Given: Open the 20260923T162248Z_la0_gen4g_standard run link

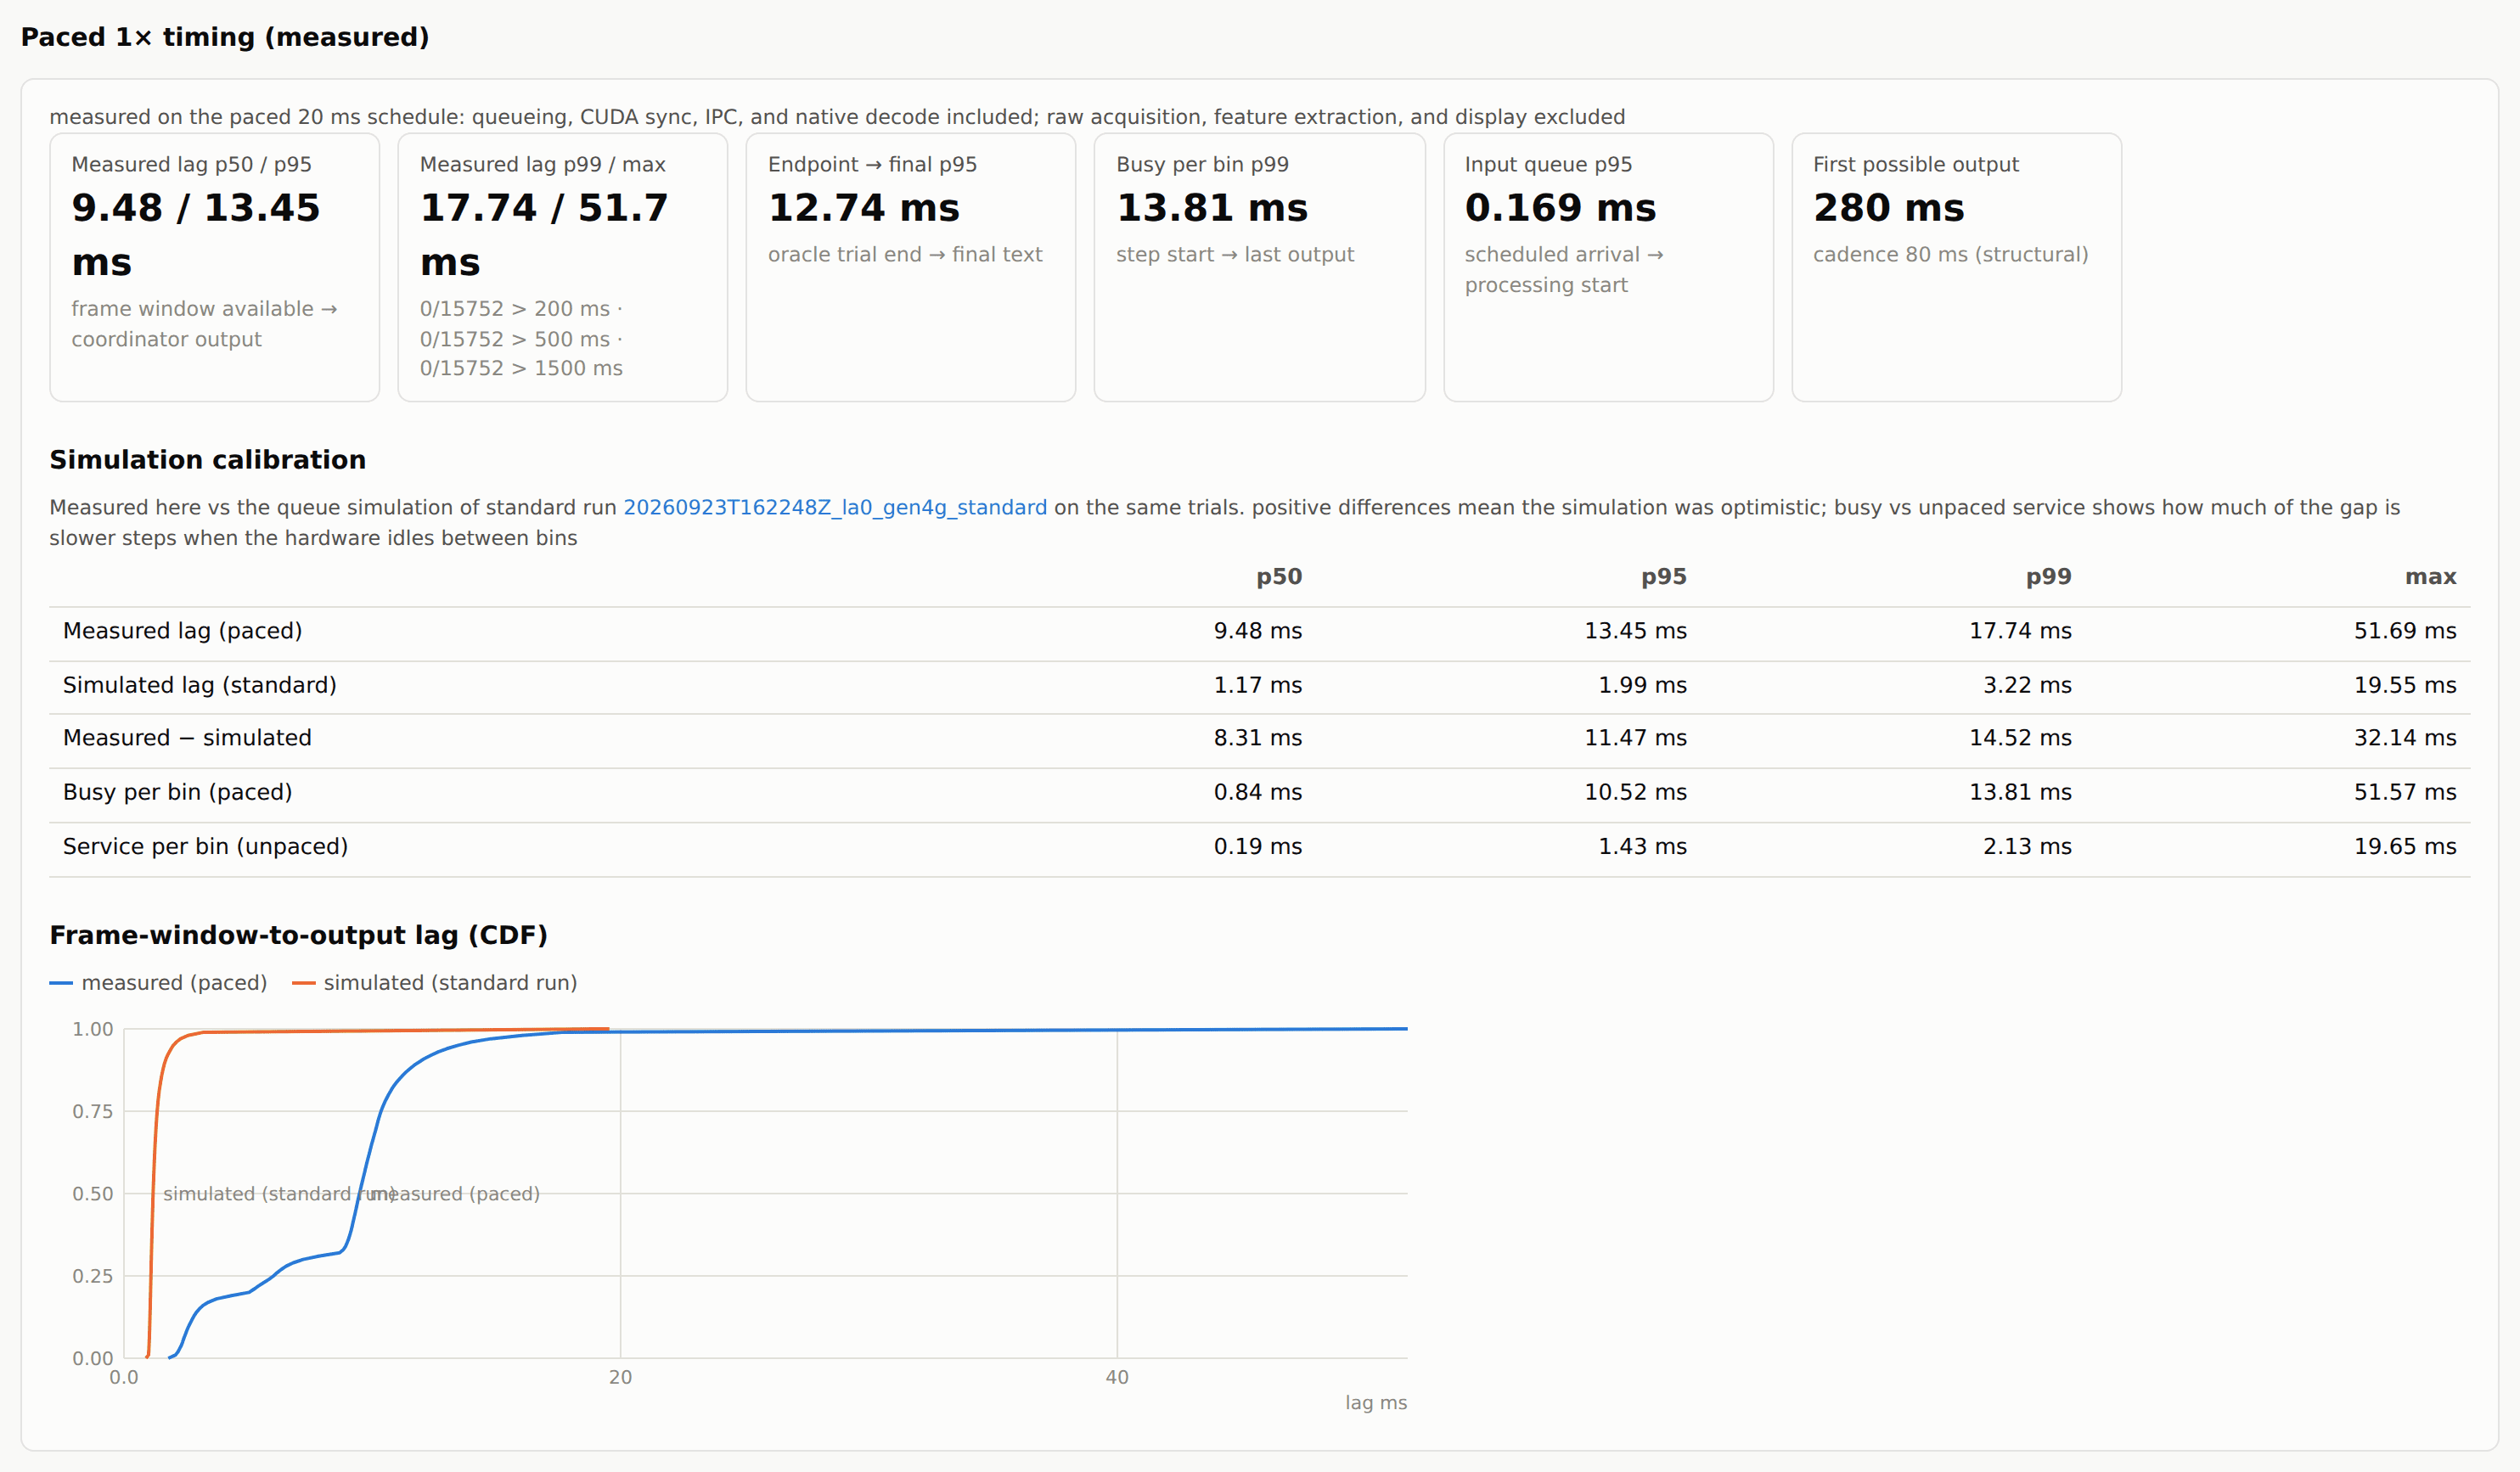Looking at the screenshot, I should [835, 508].
